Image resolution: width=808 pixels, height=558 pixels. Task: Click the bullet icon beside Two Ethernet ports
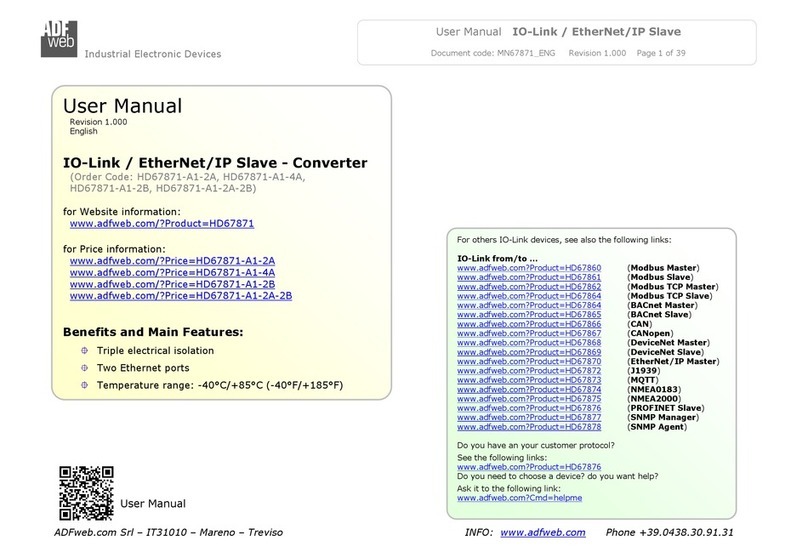coord(85,368)
